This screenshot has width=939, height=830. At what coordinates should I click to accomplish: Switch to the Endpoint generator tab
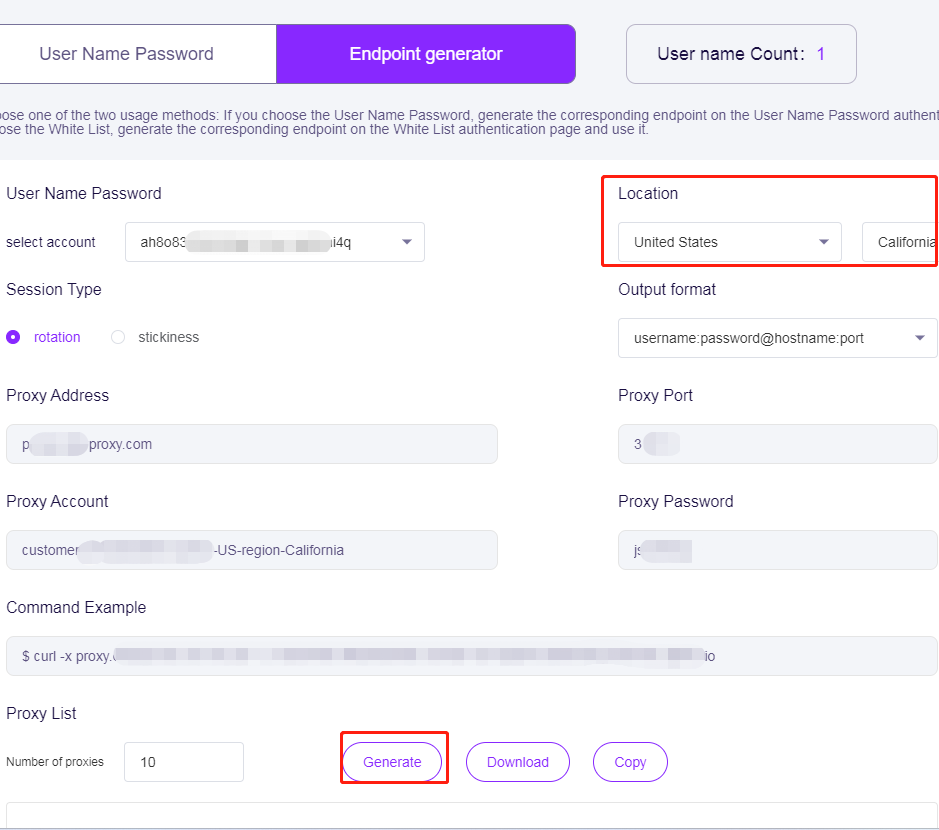(x=425, y=54)
